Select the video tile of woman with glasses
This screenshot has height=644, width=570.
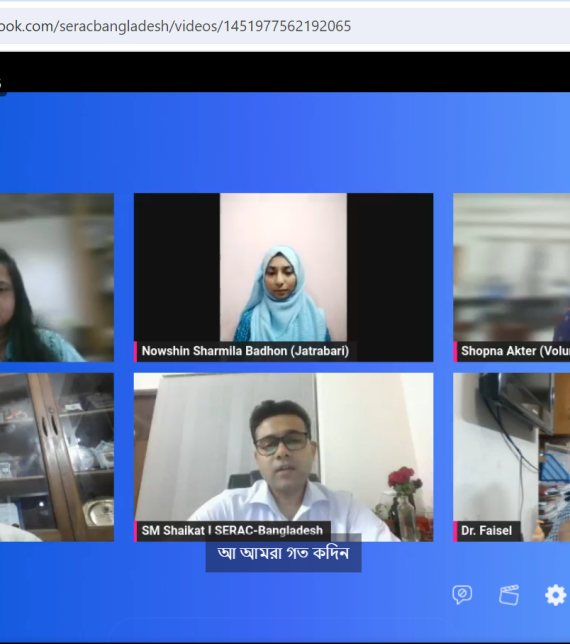pyautogui.click(x=57, y=277)
